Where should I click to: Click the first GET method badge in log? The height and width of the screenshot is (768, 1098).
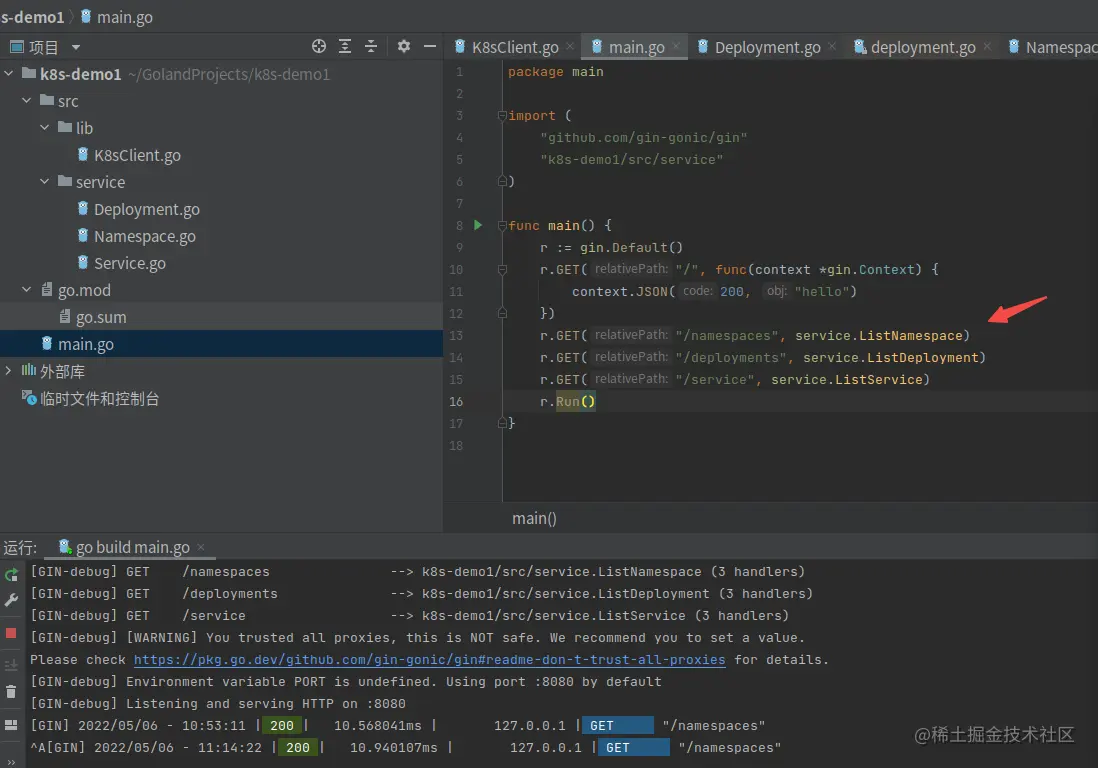pos(618,725)
